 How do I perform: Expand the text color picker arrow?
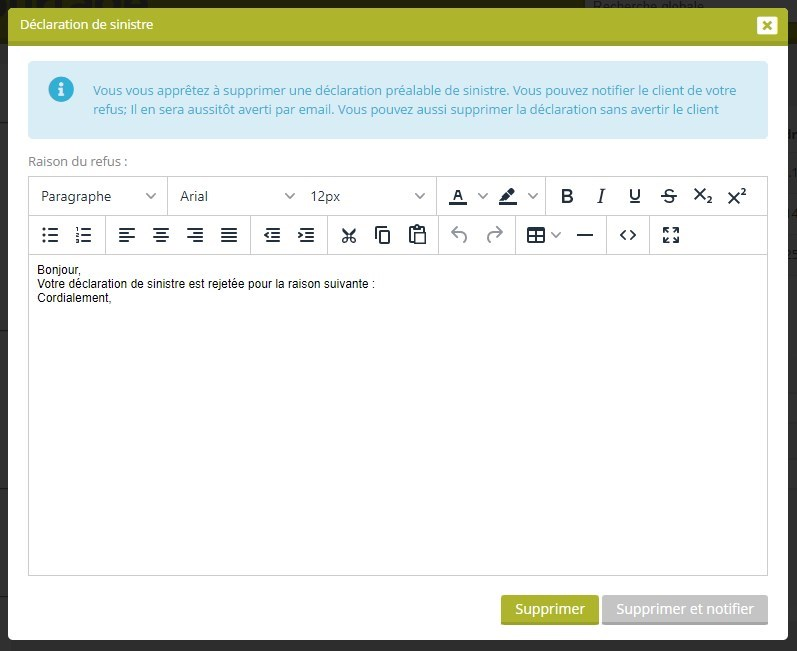click(x=483, y=196)
